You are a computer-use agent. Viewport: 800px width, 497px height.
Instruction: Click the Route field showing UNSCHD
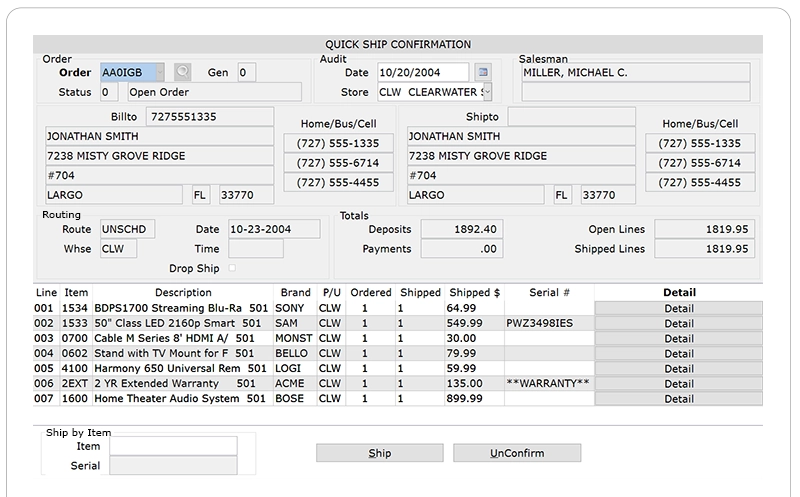pyautogui.click(x=127, y=229)
